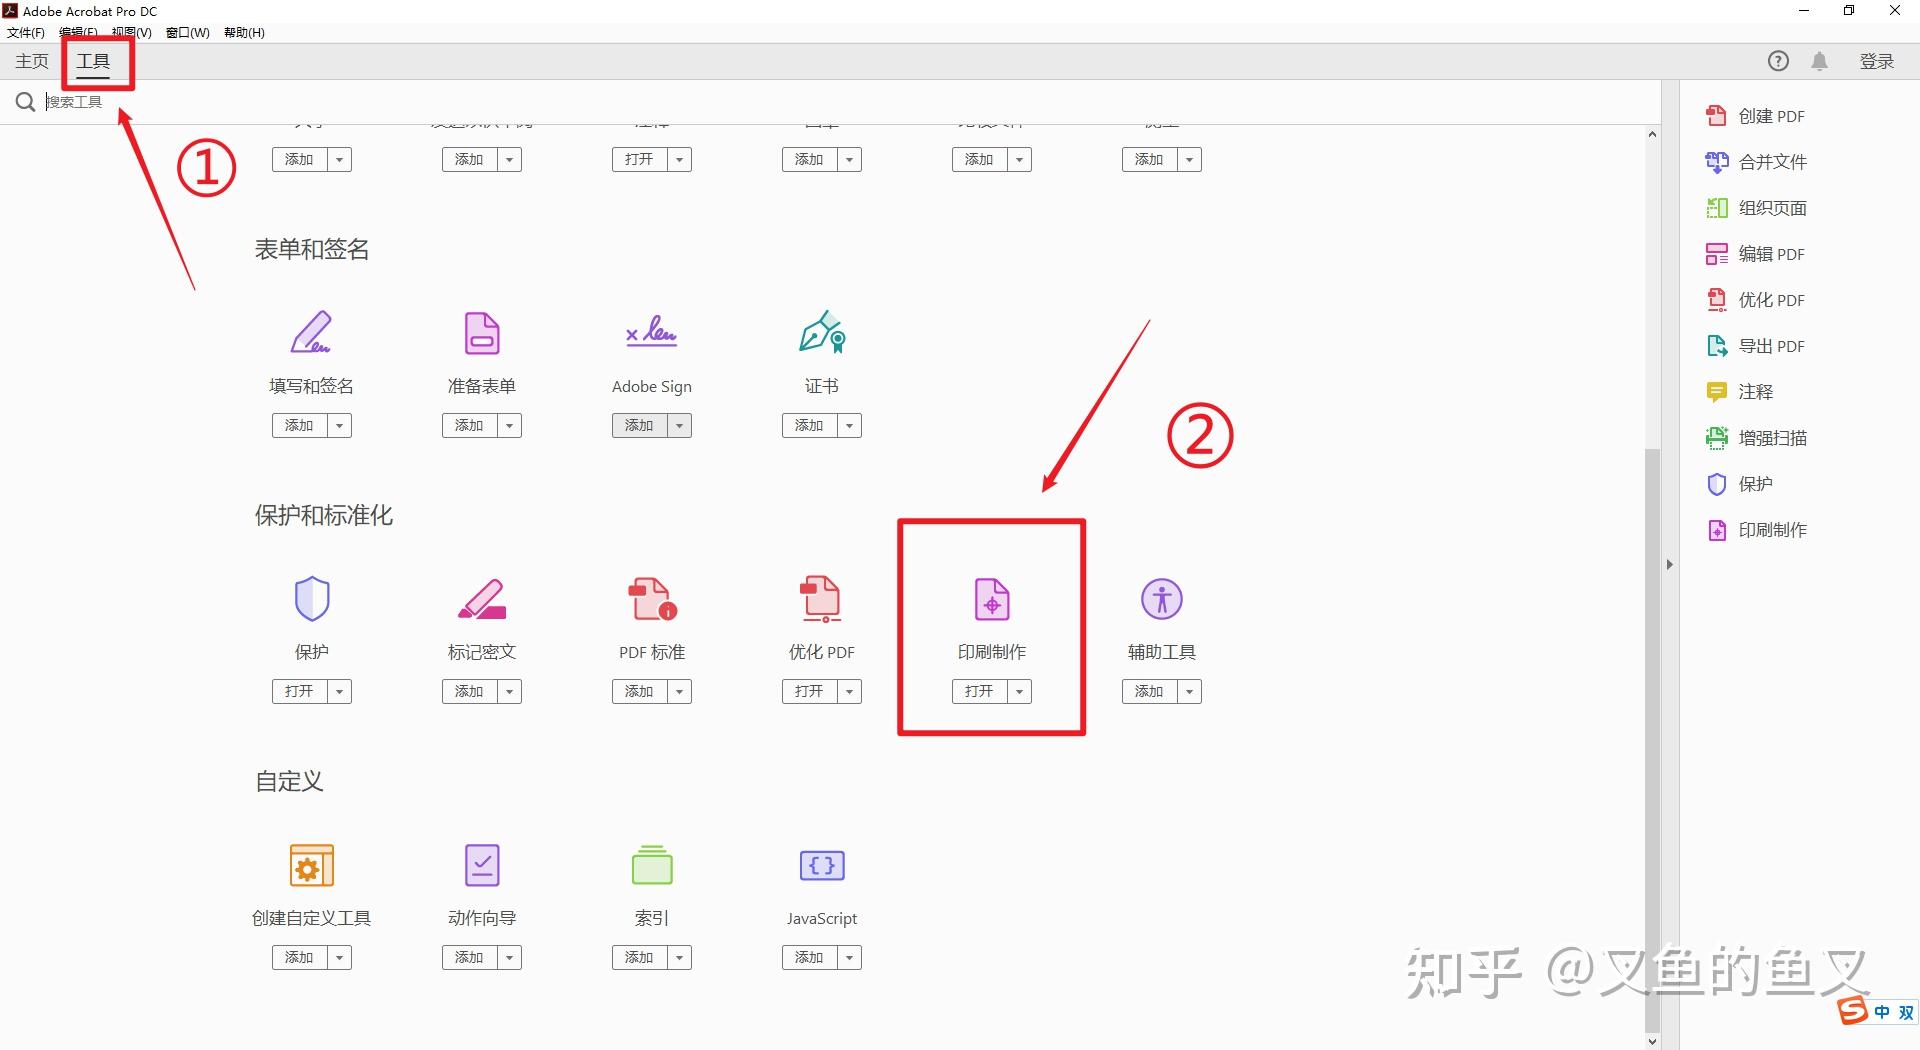This screenshot has width=1920, height=1050.
Task: Collapse the right shortcut pane with the arrow
Action: coord(1669,565)
